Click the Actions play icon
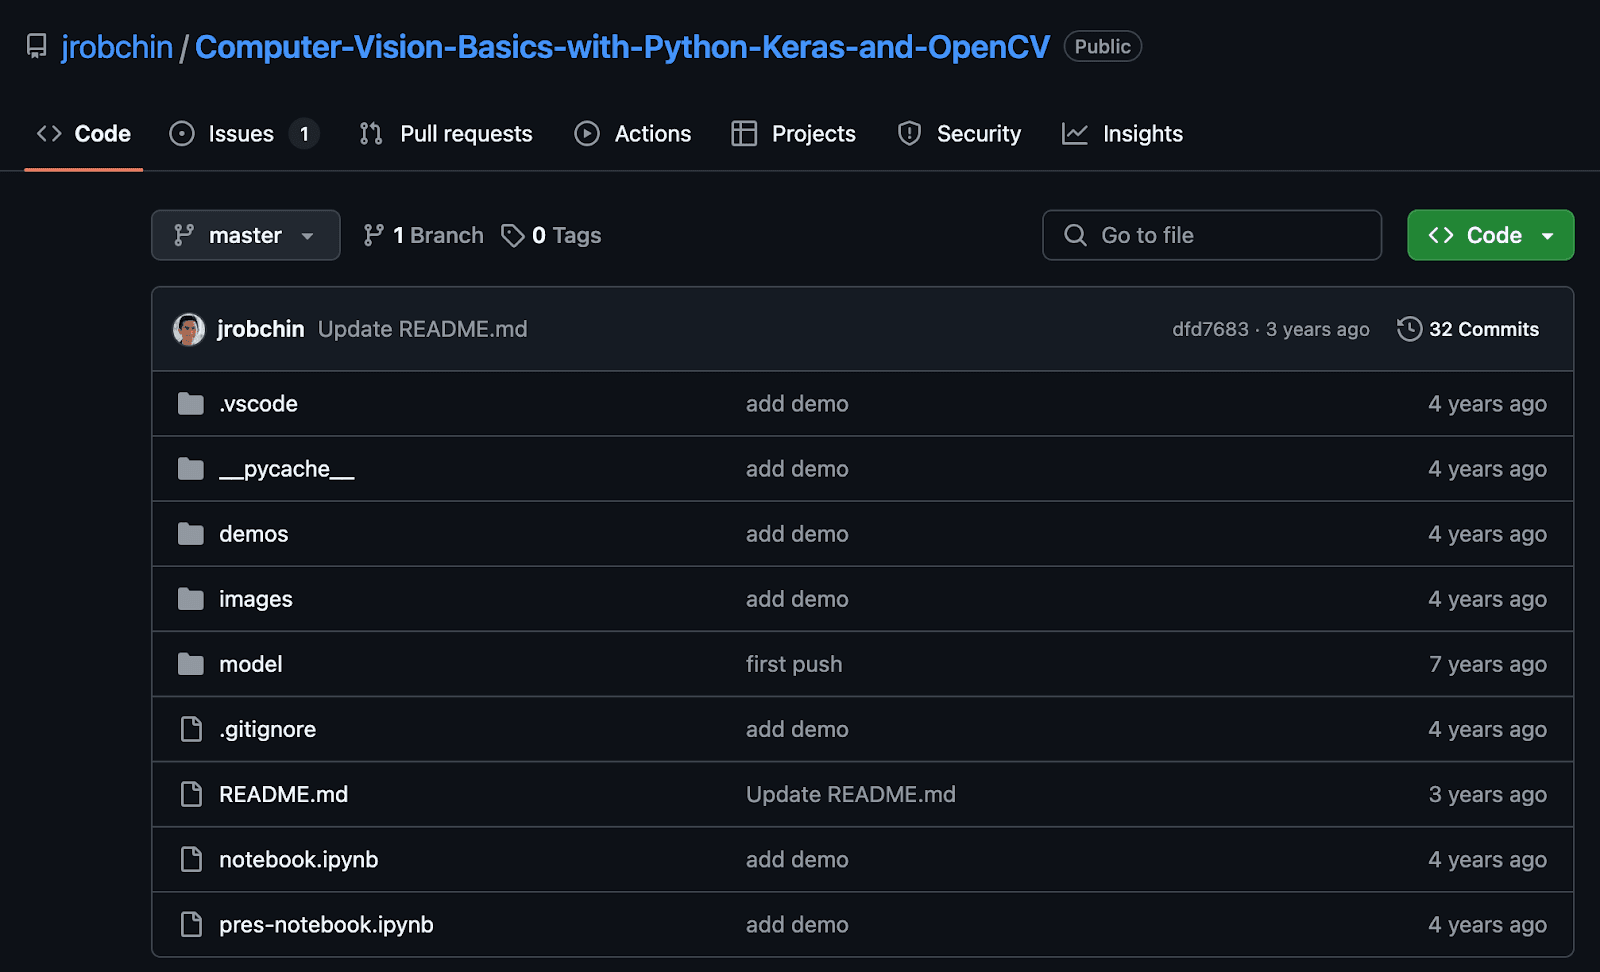This screenshot has height=972, width=1600. click(587, 134)
